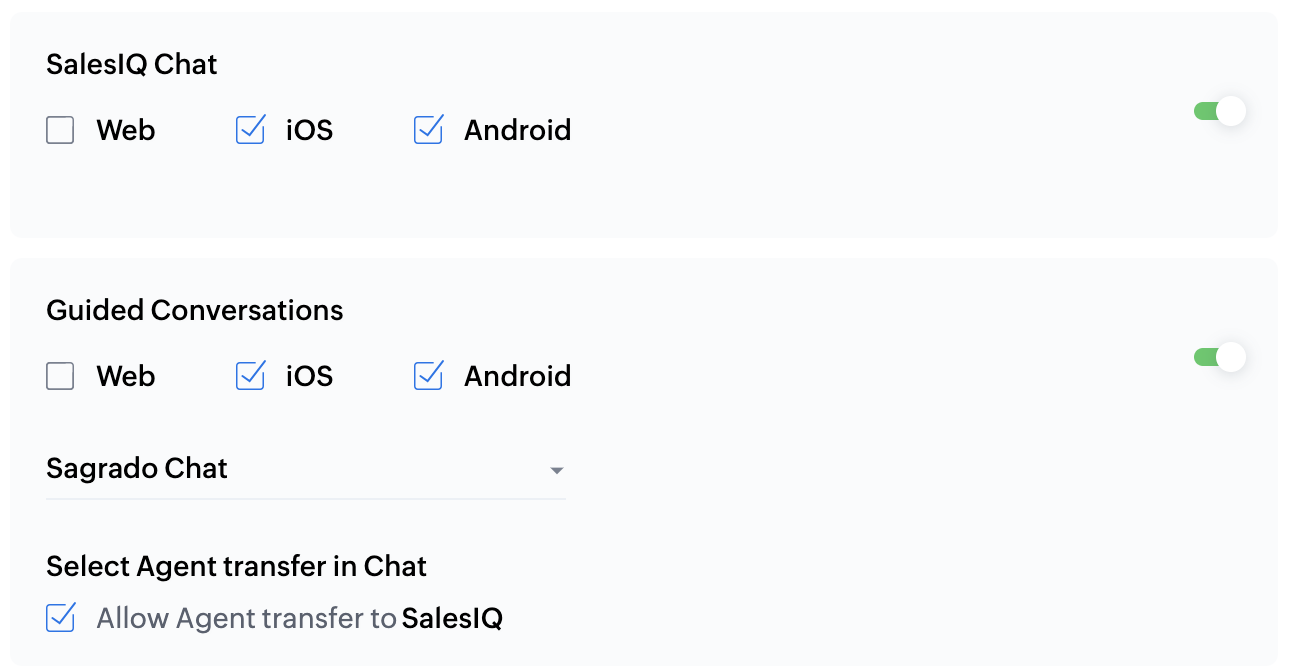This screenshot has height=666, width=1298.
Task: Uncheck the Android checkbox under Guided Conversations
Action: [428, 376]
